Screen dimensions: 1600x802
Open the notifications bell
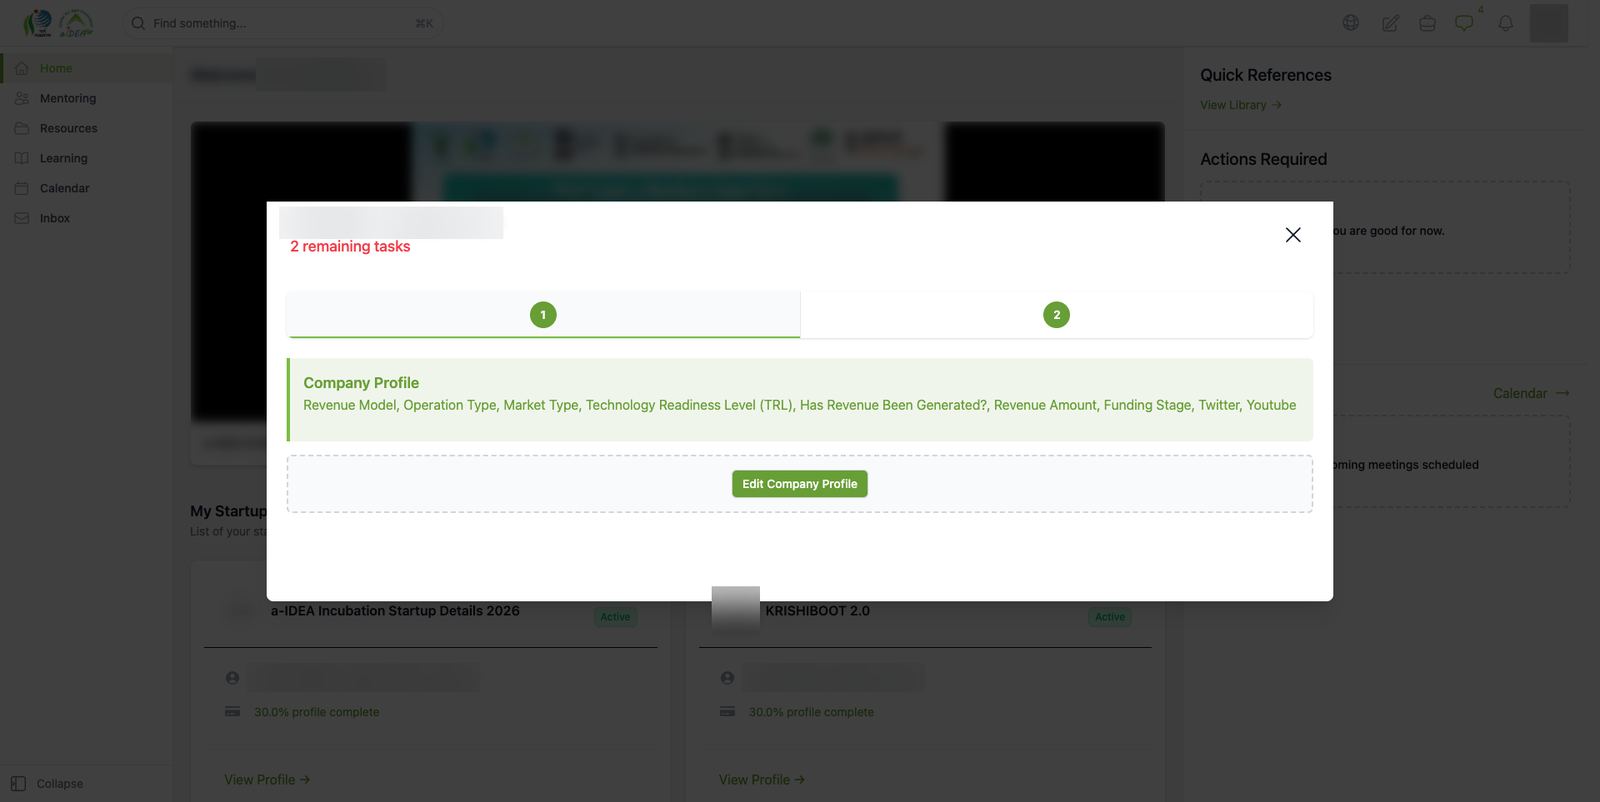pos(1506,23)
